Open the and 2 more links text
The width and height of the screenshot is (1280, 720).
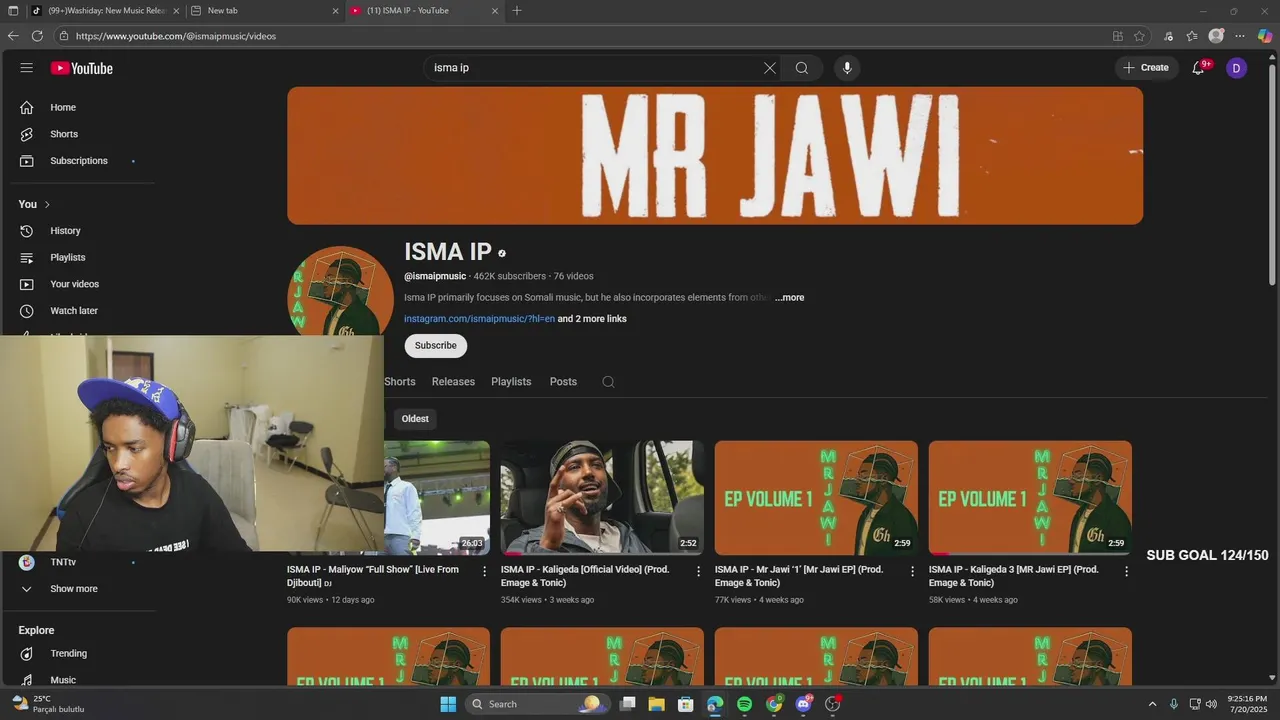(x=592, y=319)
